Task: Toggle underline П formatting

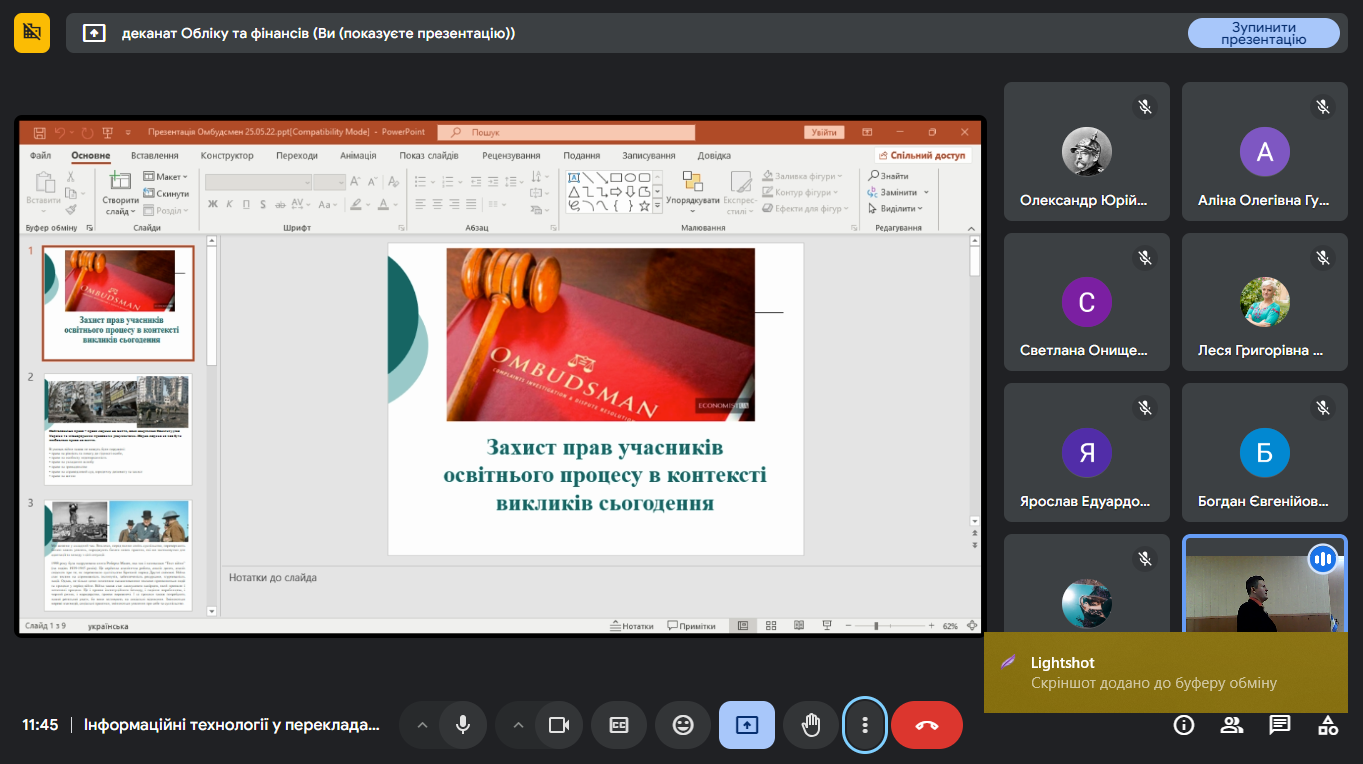Action: pyautogui.click(x=246, y=204)
